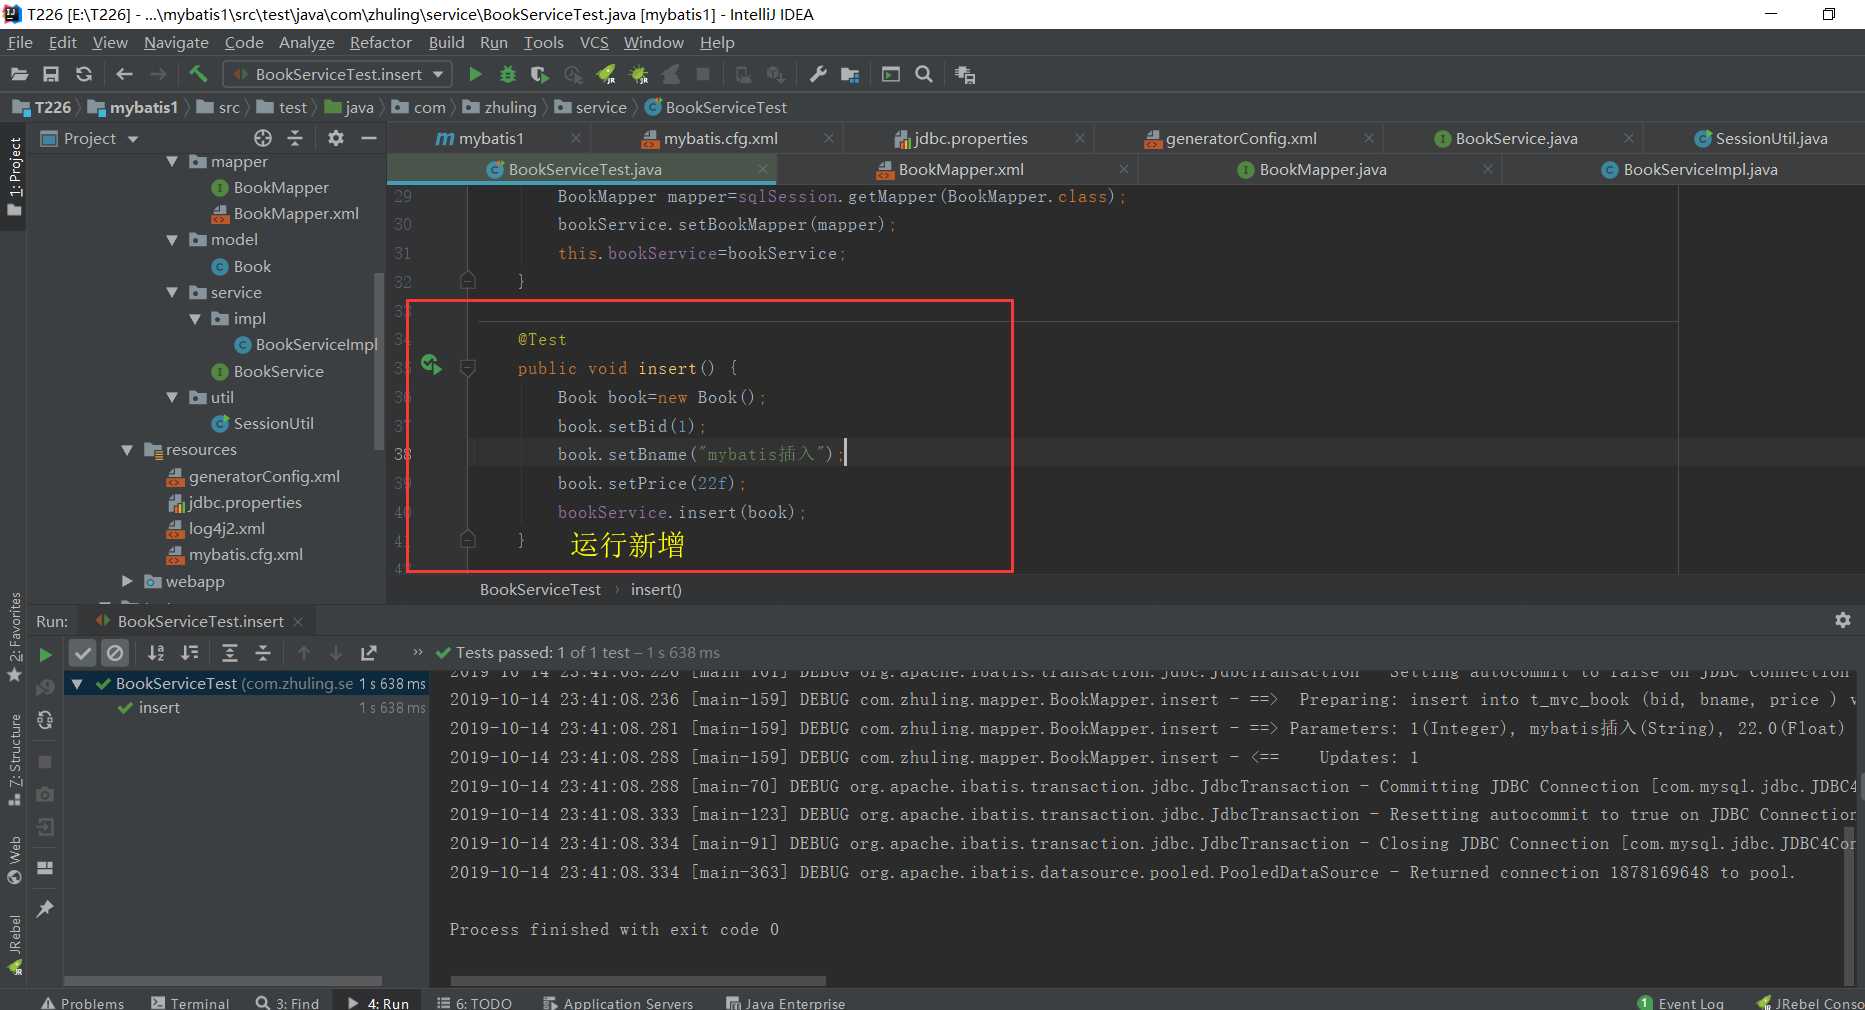Click insert() in editor breadcrumb
1865x1010 pixels.
[656, 589]
